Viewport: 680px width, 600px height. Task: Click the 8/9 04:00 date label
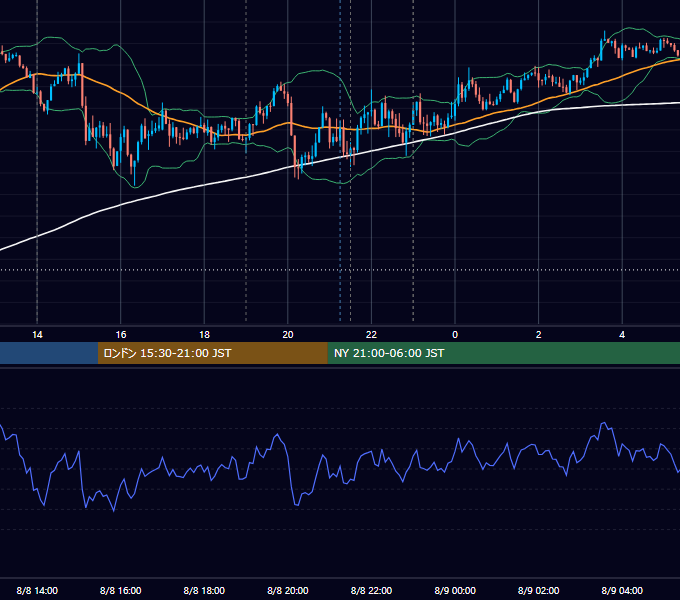(x=622, y=590)
